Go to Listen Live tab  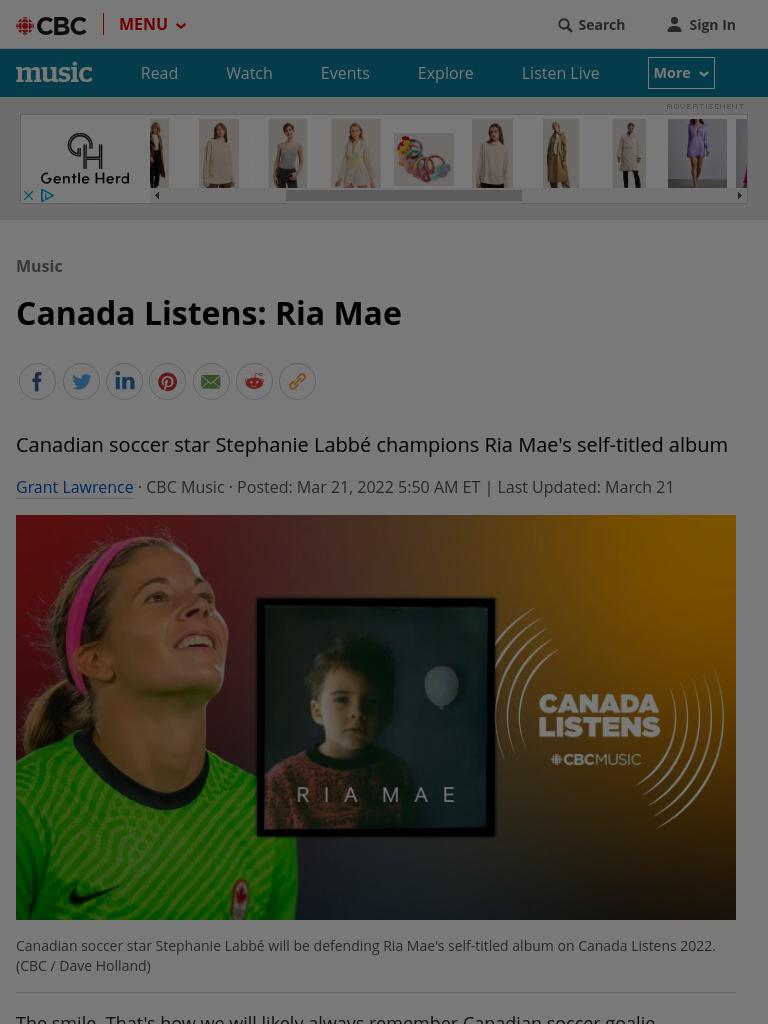(x=560, y=73)
